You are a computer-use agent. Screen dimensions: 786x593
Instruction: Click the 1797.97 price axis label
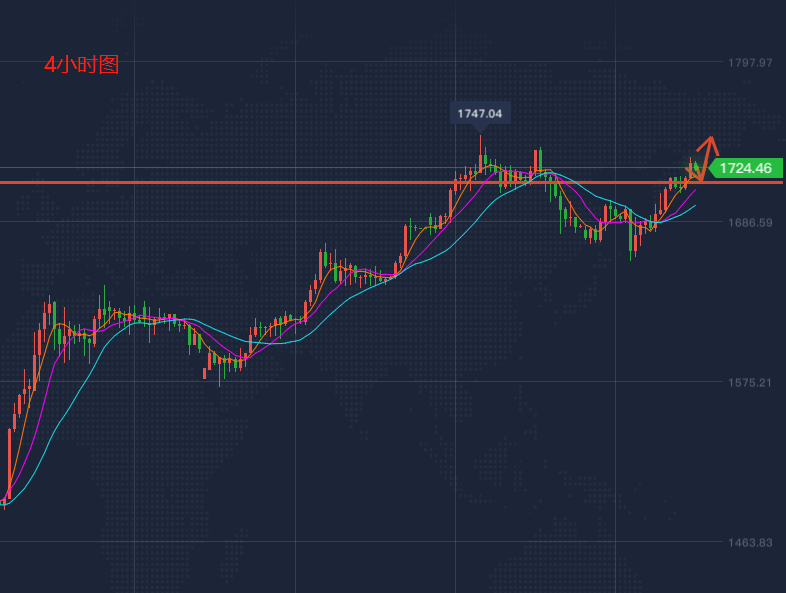[x=750, y=63]
